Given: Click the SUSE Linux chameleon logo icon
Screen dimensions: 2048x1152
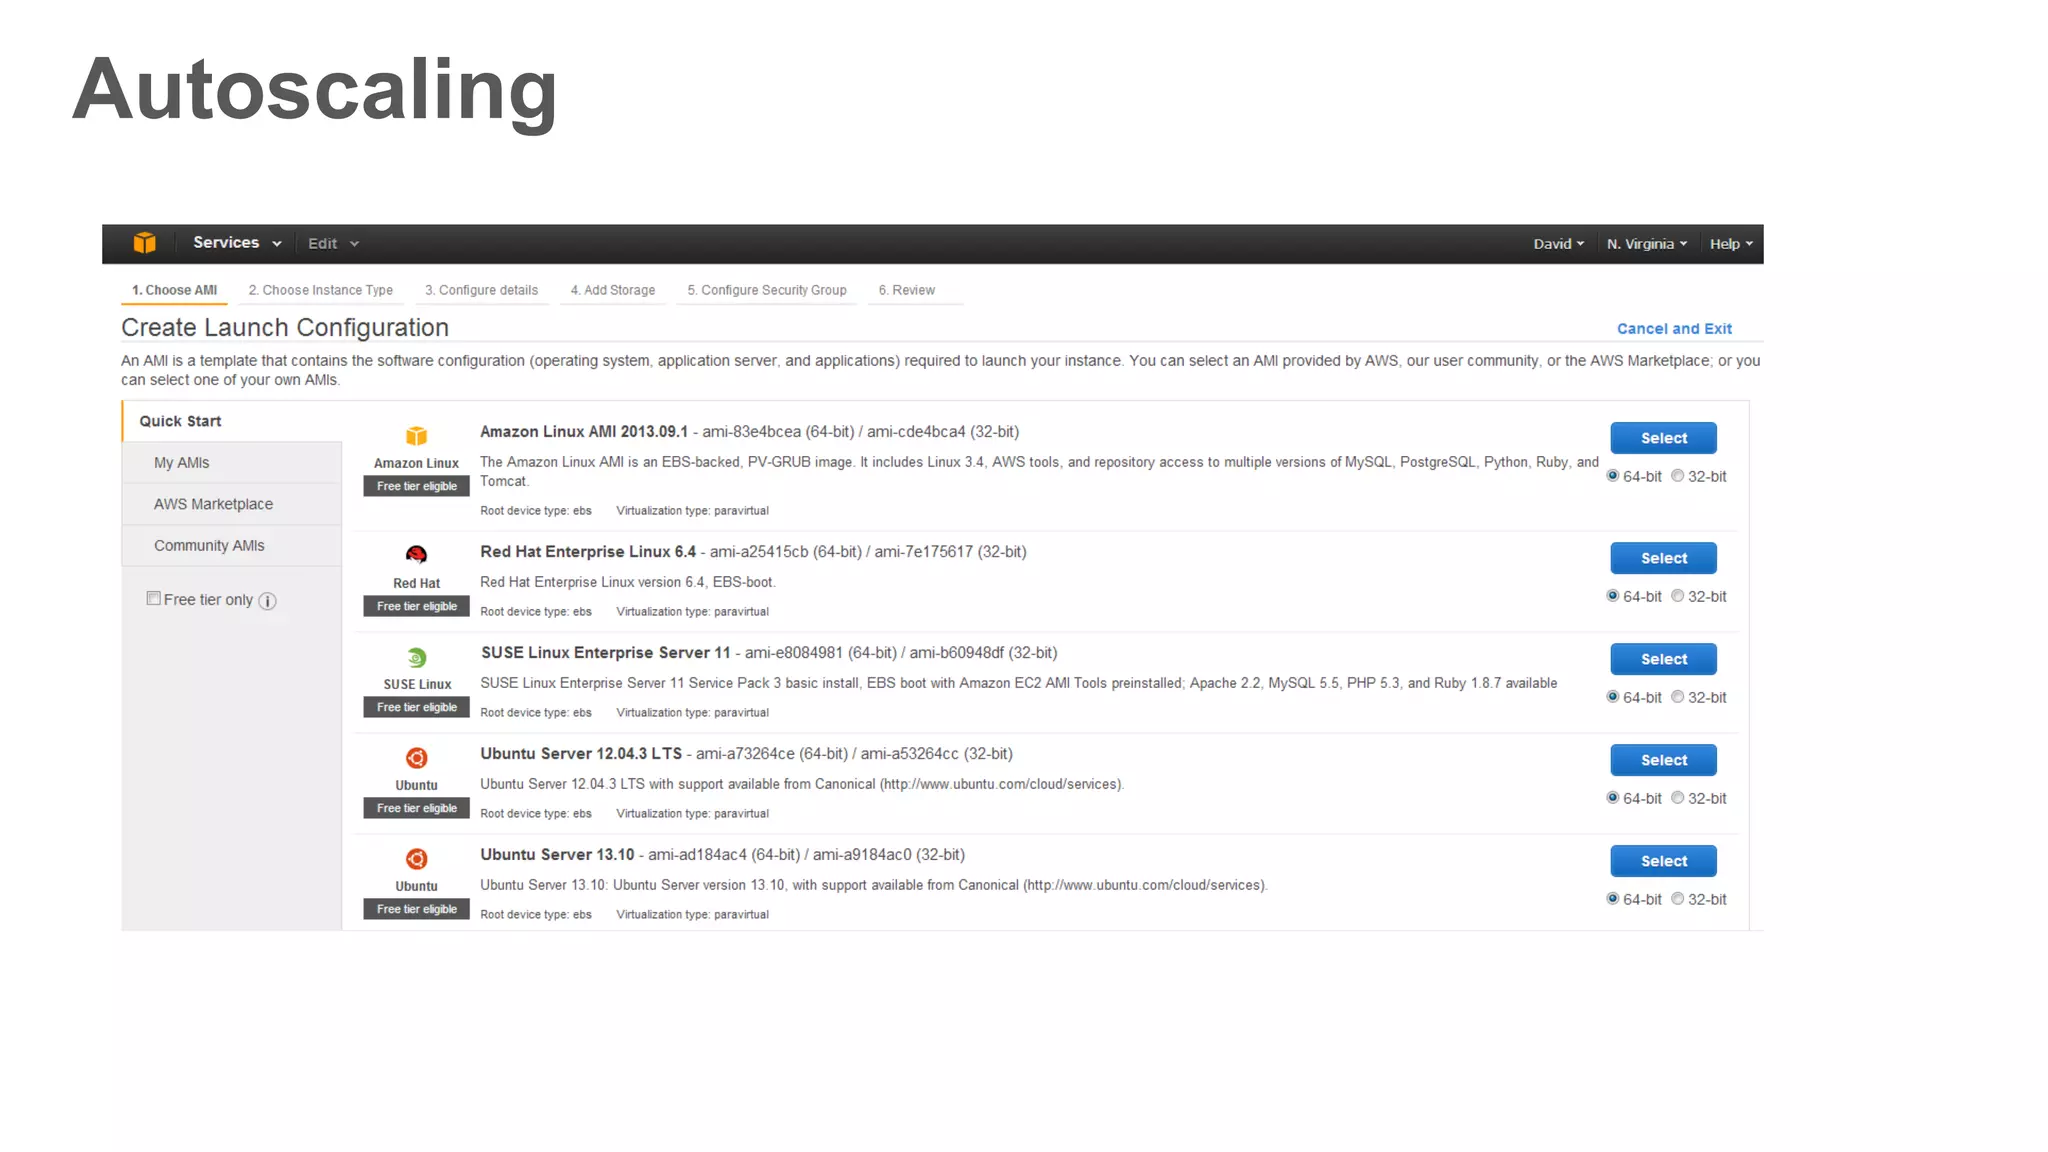Looking at the screenshot, I should (x=416, y=658).
